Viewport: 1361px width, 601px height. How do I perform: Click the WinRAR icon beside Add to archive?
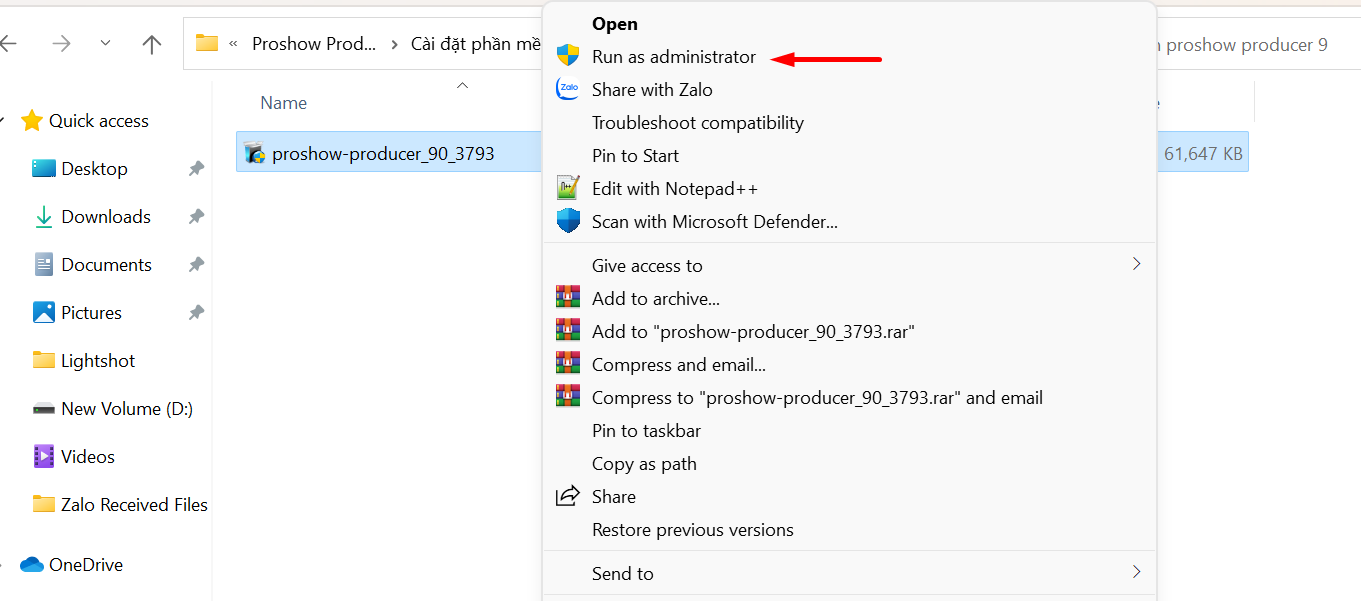568,298
